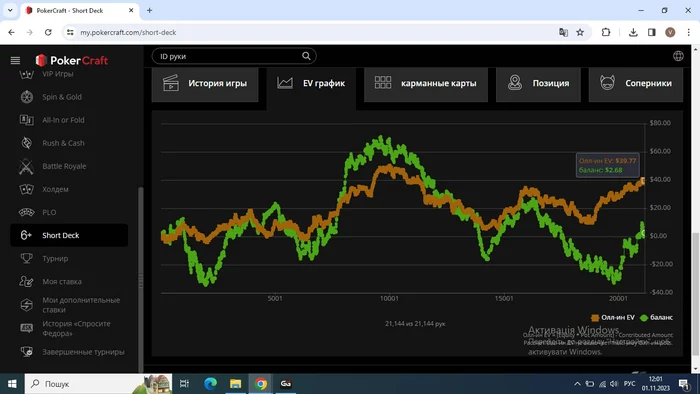Go to Spin & Gold text link
Image resolution: width=700 pixels, height=394 pixels.
pyautogui.click(x=62, y=97)
